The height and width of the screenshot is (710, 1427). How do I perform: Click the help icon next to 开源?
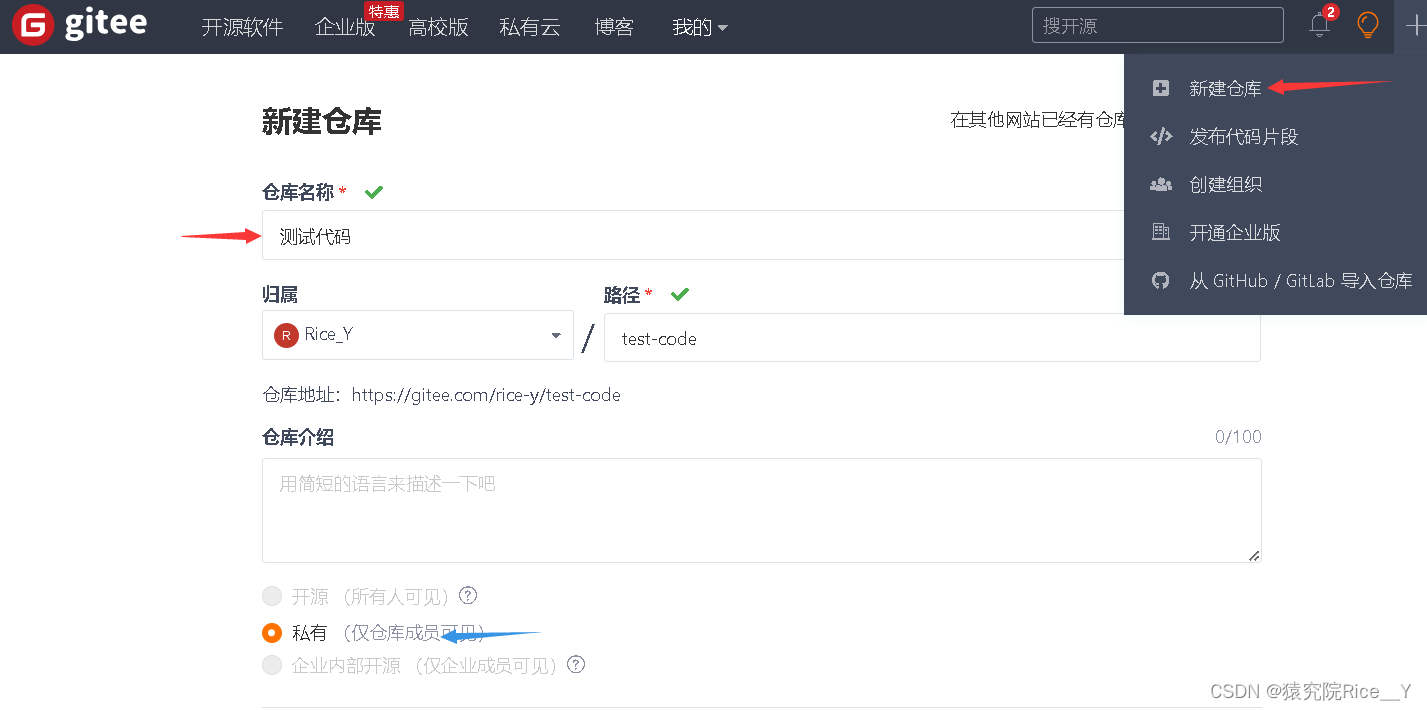point(468,596)
